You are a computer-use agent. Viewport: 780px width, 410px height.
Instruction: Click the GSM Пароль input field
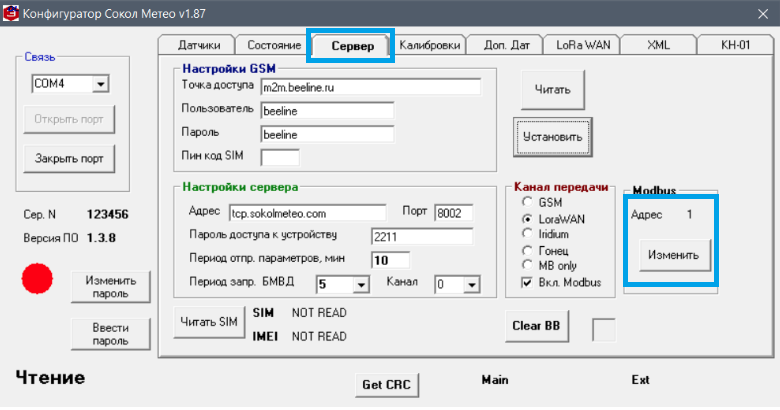click(327, 134)
